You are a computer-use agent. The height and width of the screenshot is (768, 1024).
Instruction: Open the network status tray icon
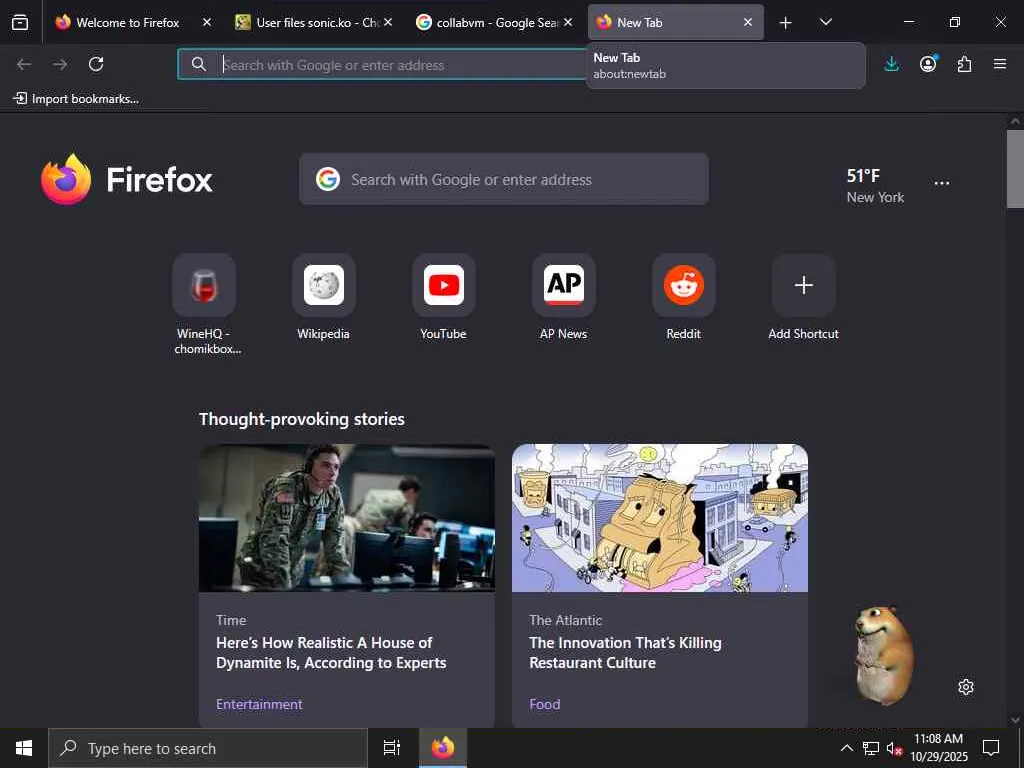click(871, 748)
